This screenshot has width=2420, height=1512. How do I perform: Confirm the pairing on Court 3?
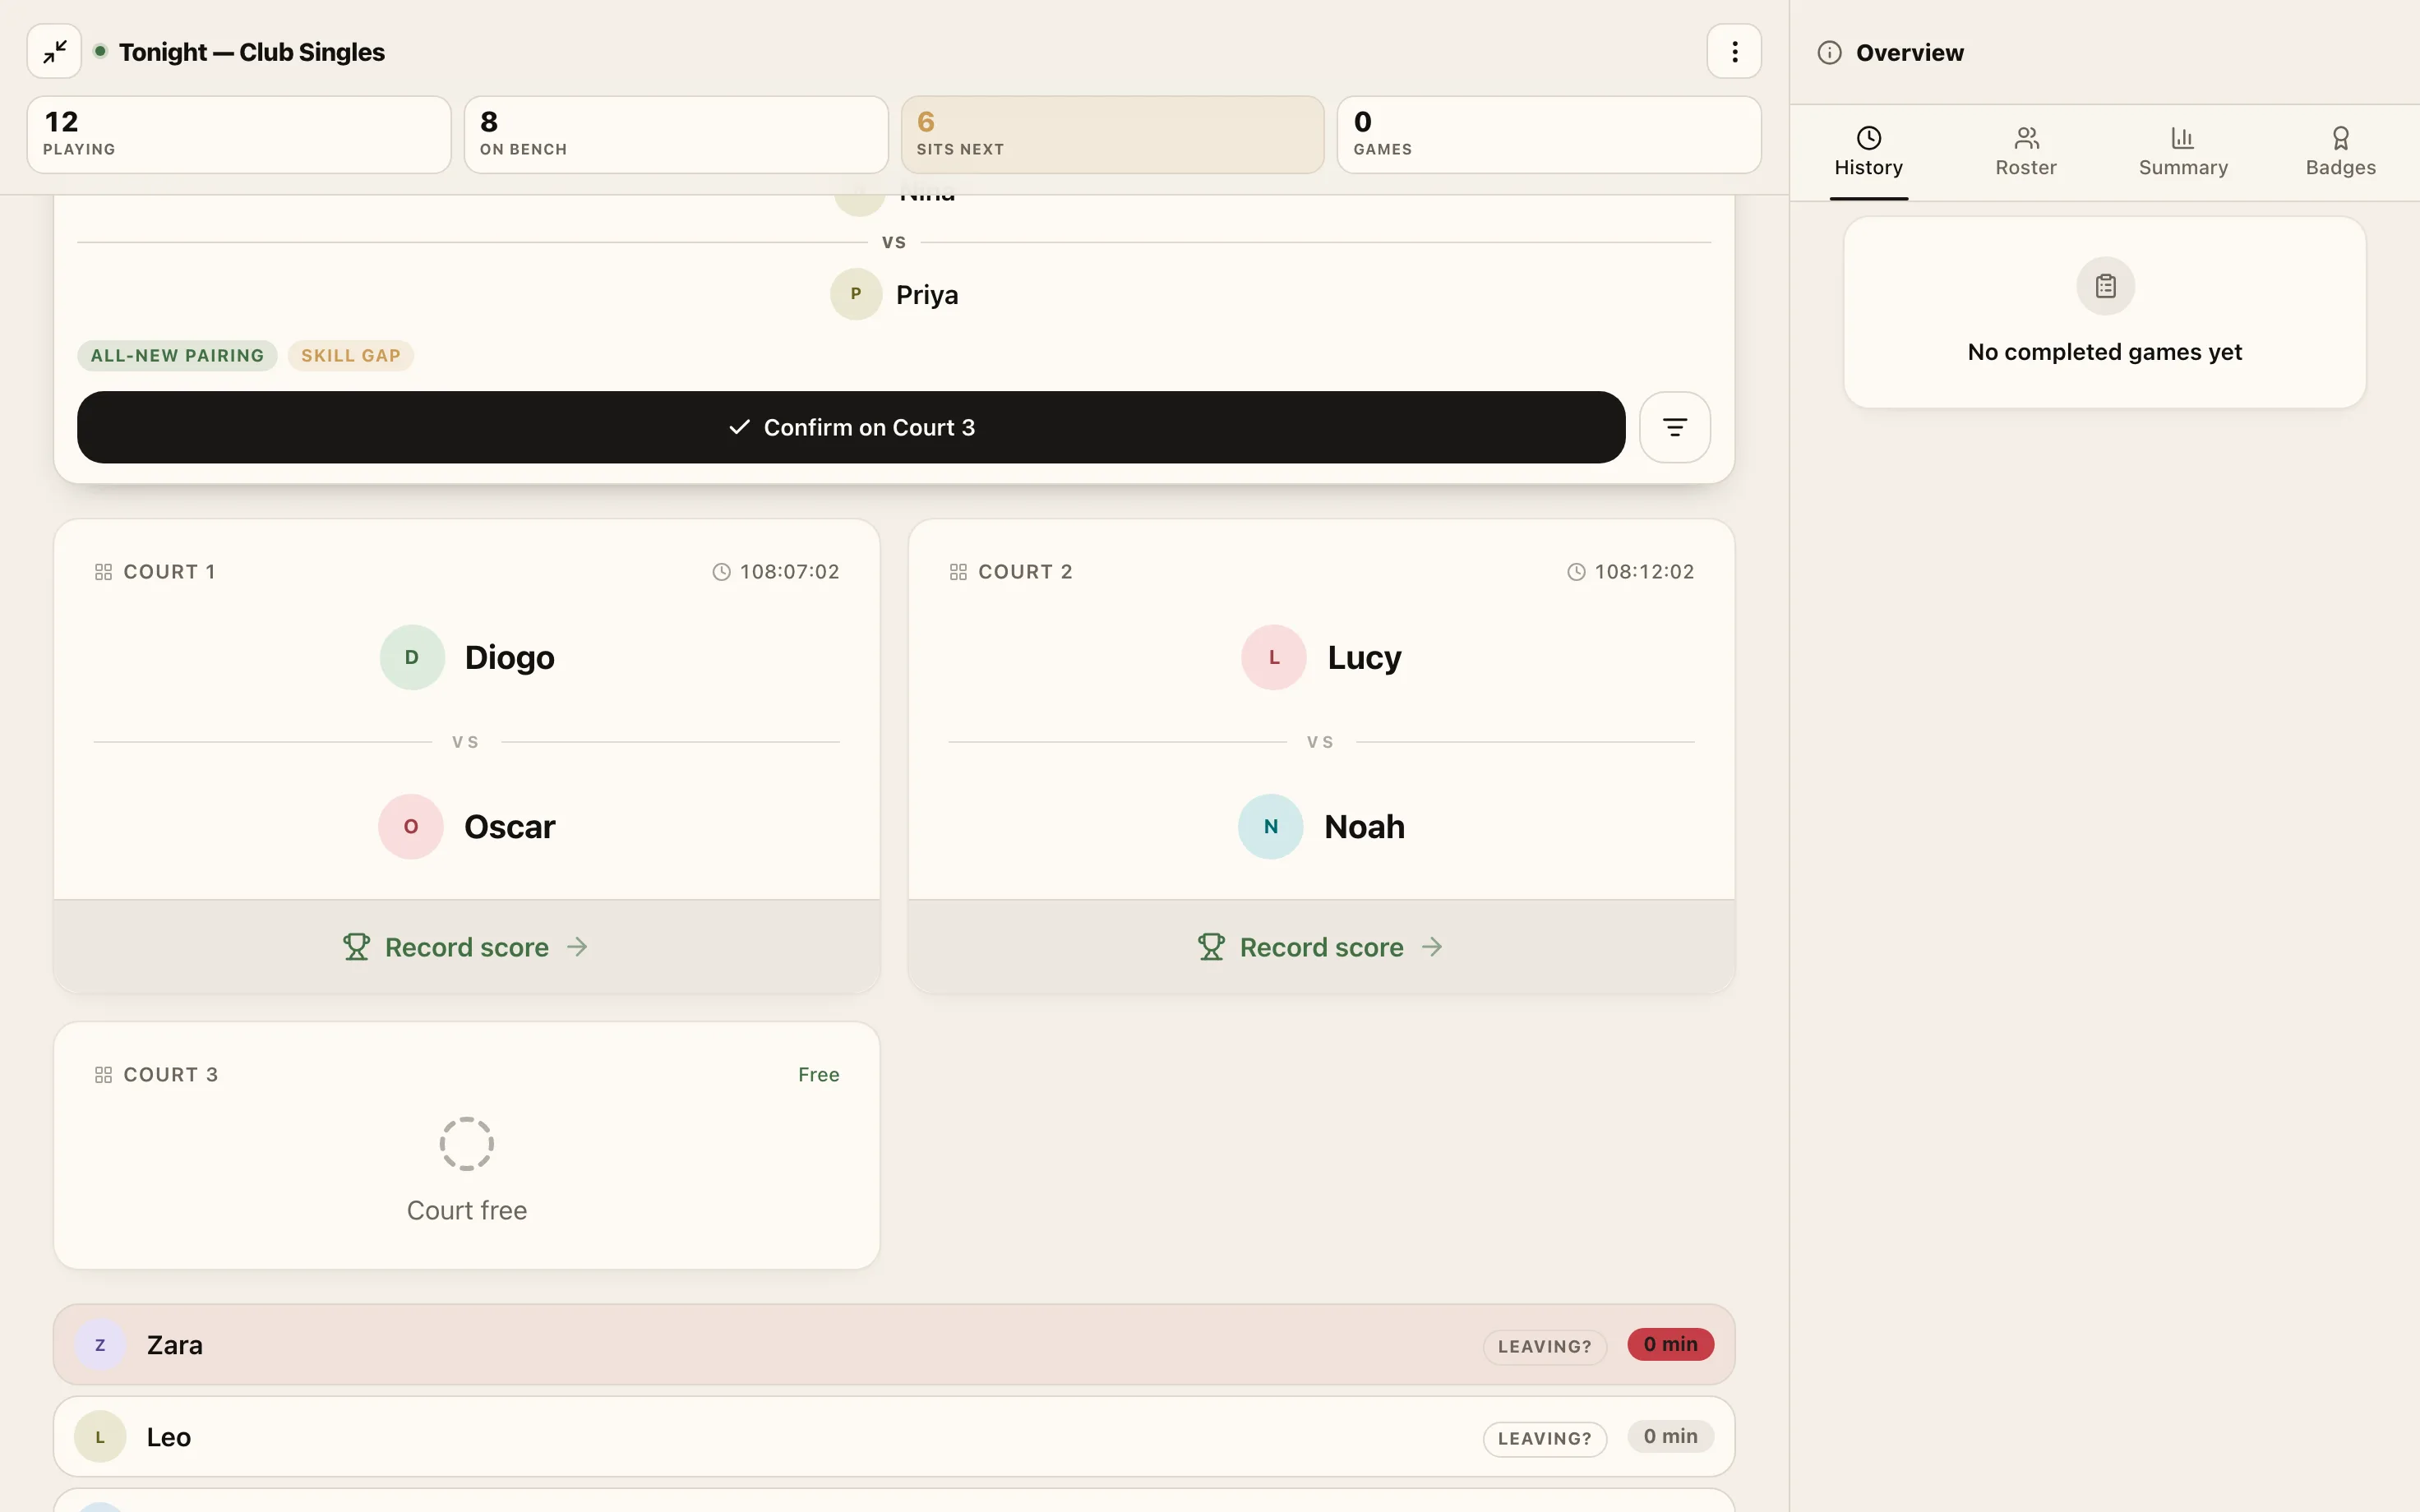click(x=851, y=427)
